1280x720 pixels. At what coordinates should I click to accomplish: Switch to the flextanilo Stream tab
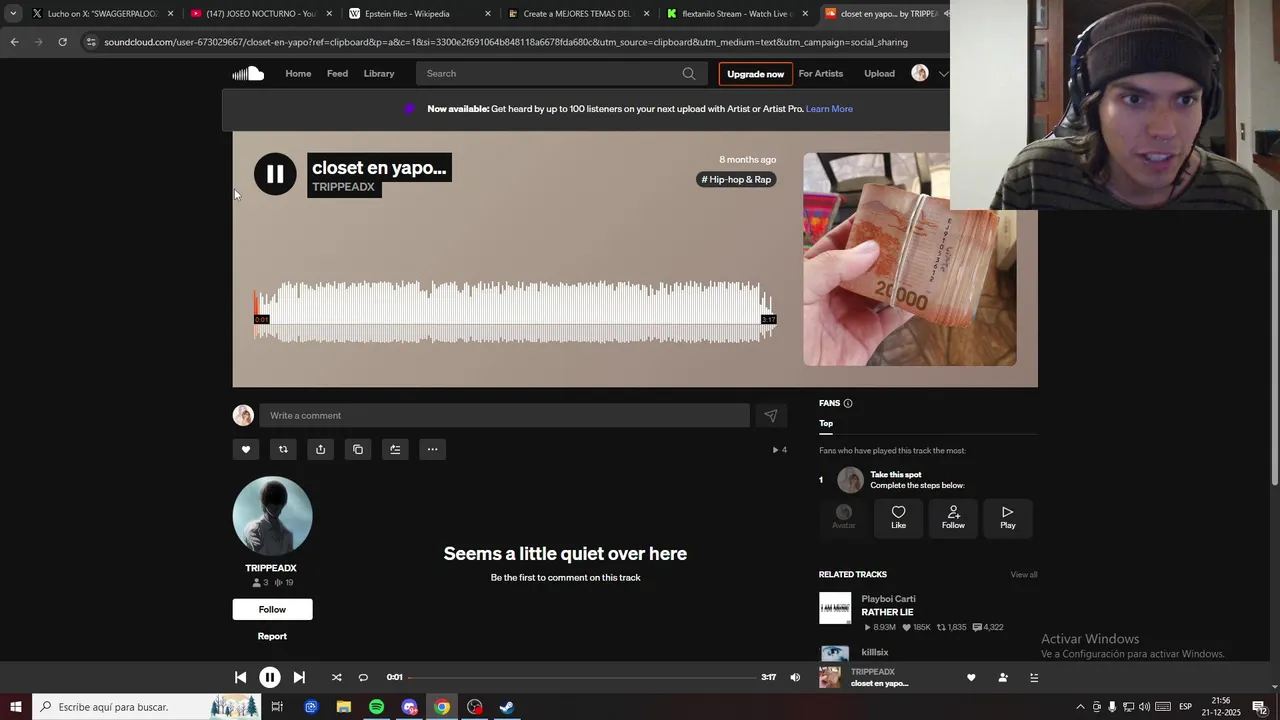737,14
